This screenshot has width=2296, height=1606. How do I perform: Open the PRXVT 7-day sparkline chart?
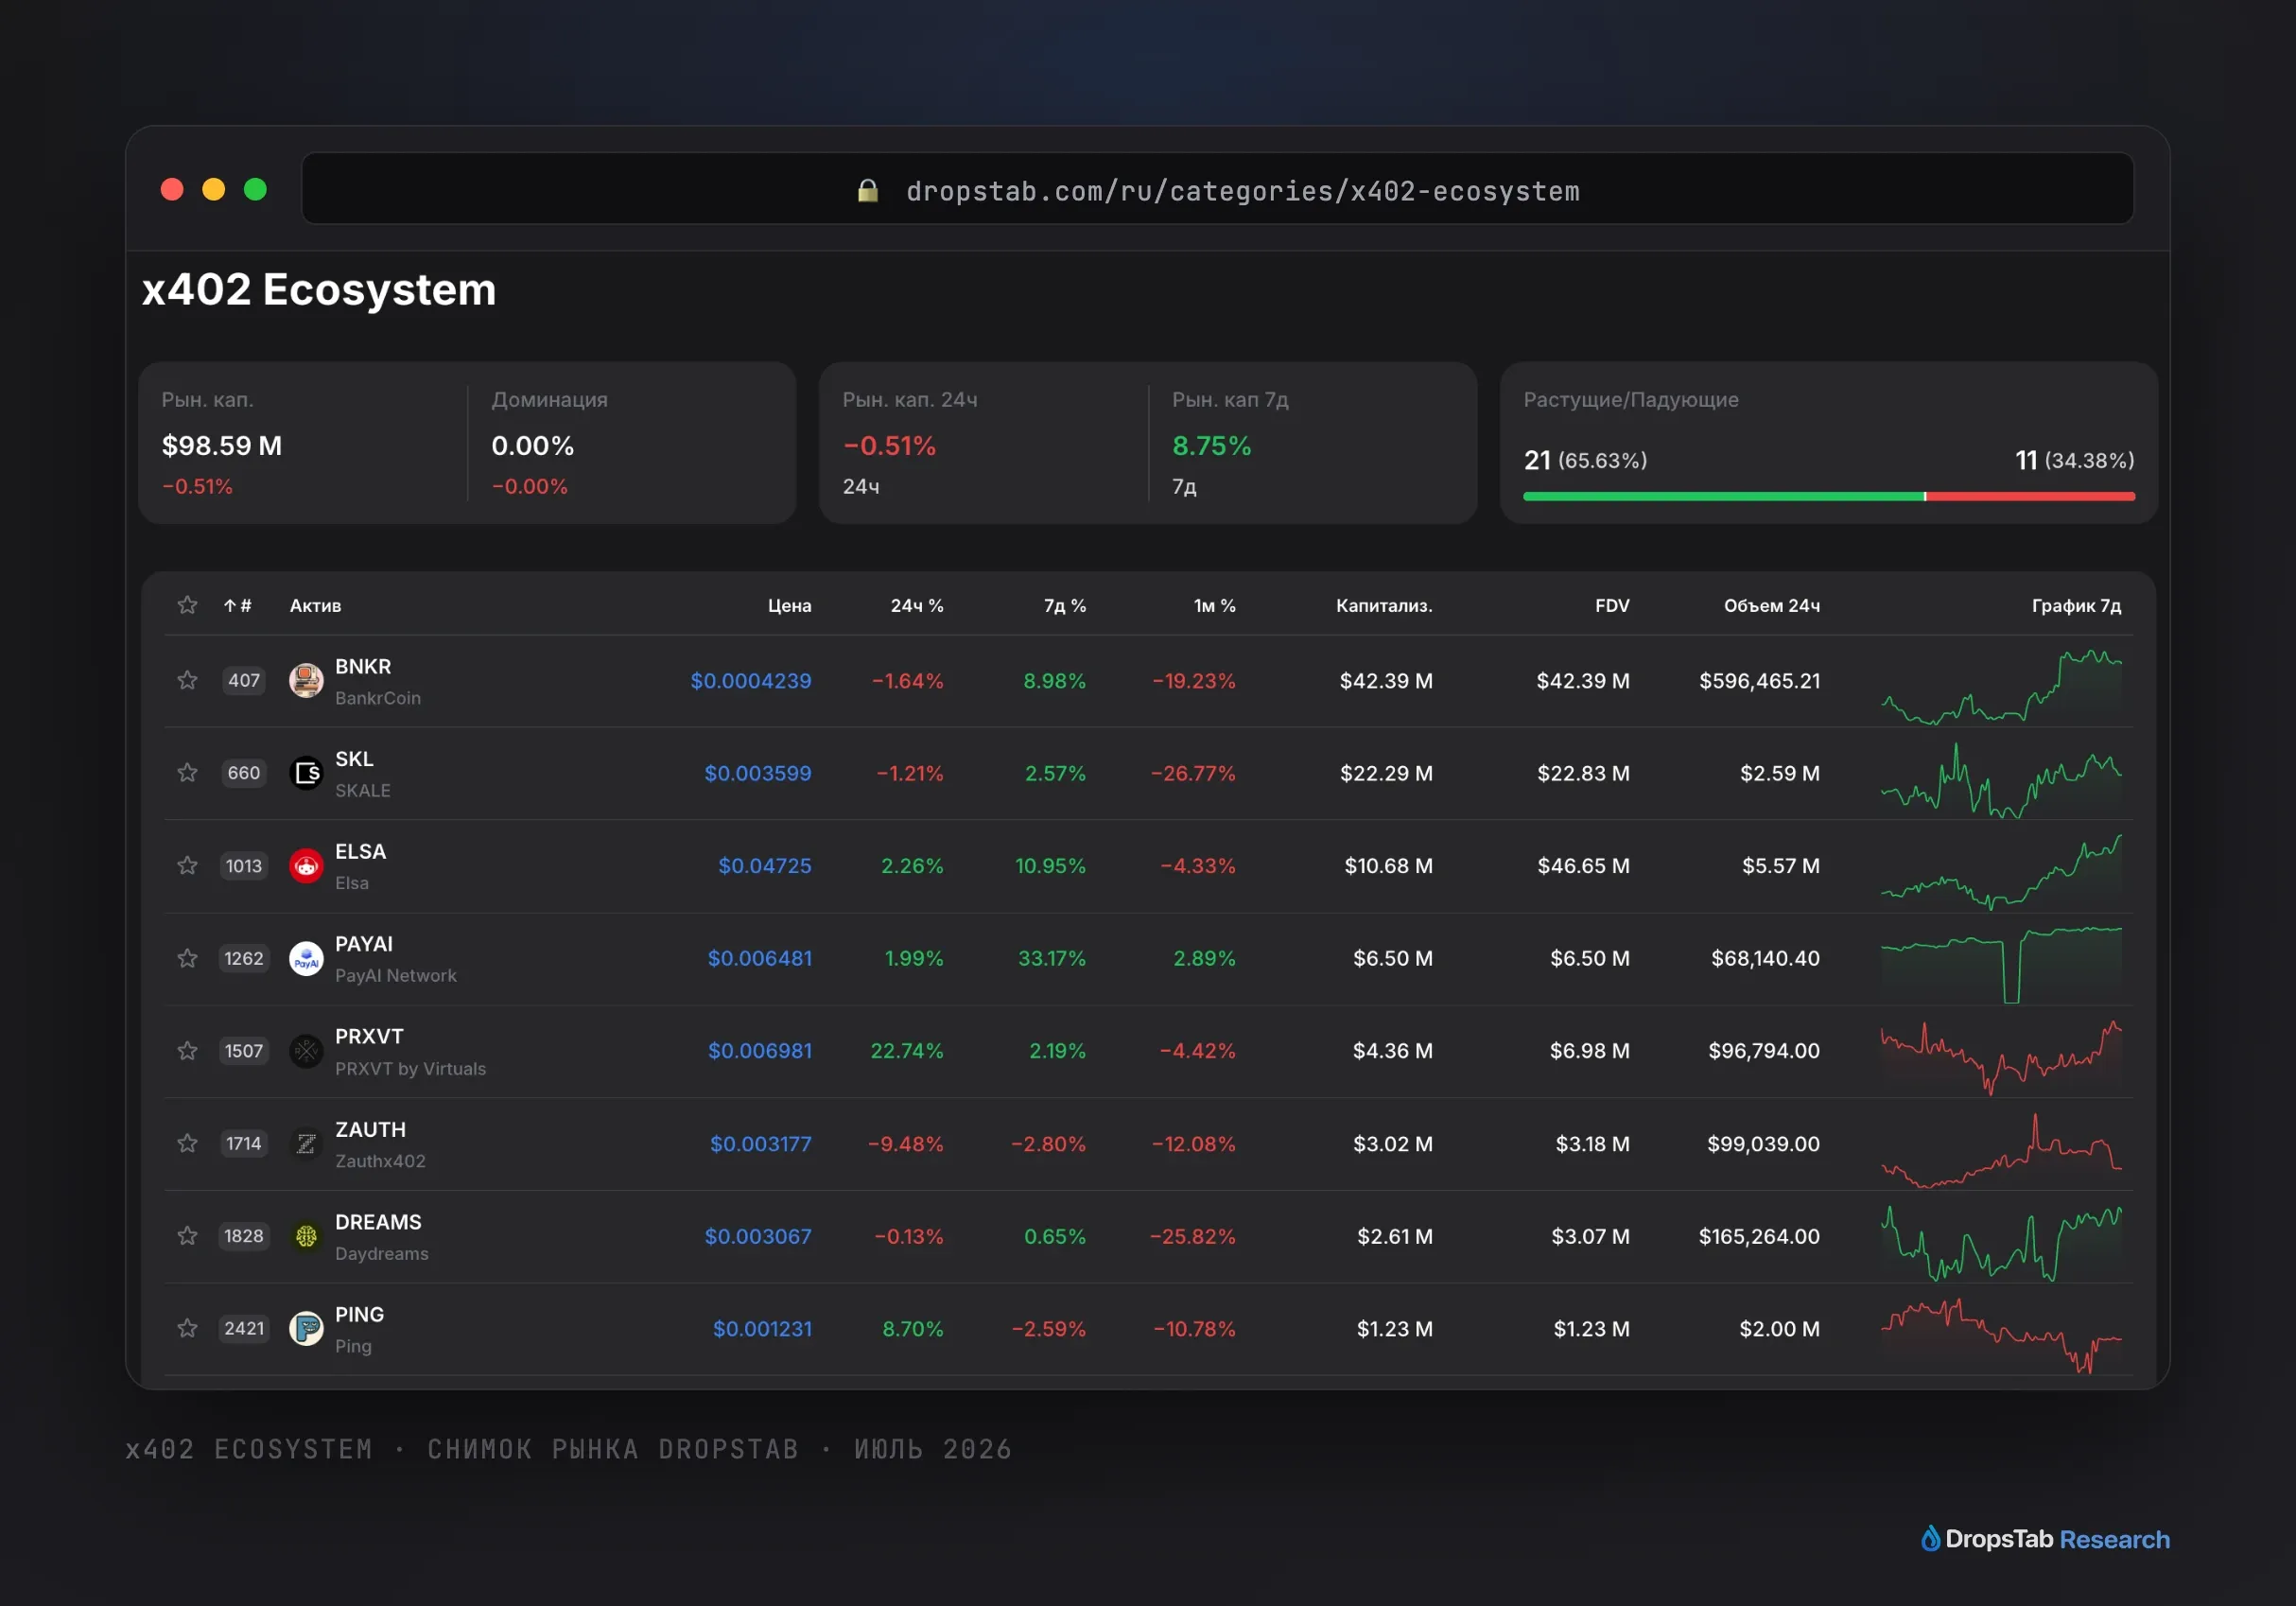pos(2001,1057)
